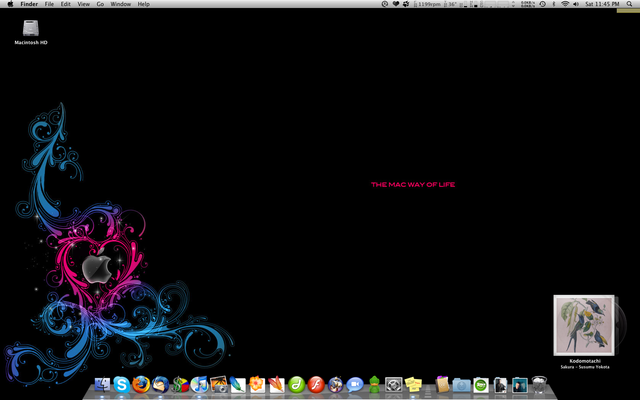640x400 pixels.
Task: Click the Sat 11:45 PM clock
Action: 602,4
